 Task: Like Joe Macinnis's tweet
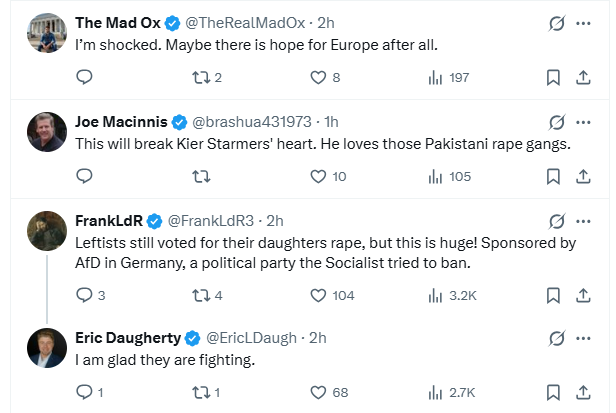(x=319, y=176)
